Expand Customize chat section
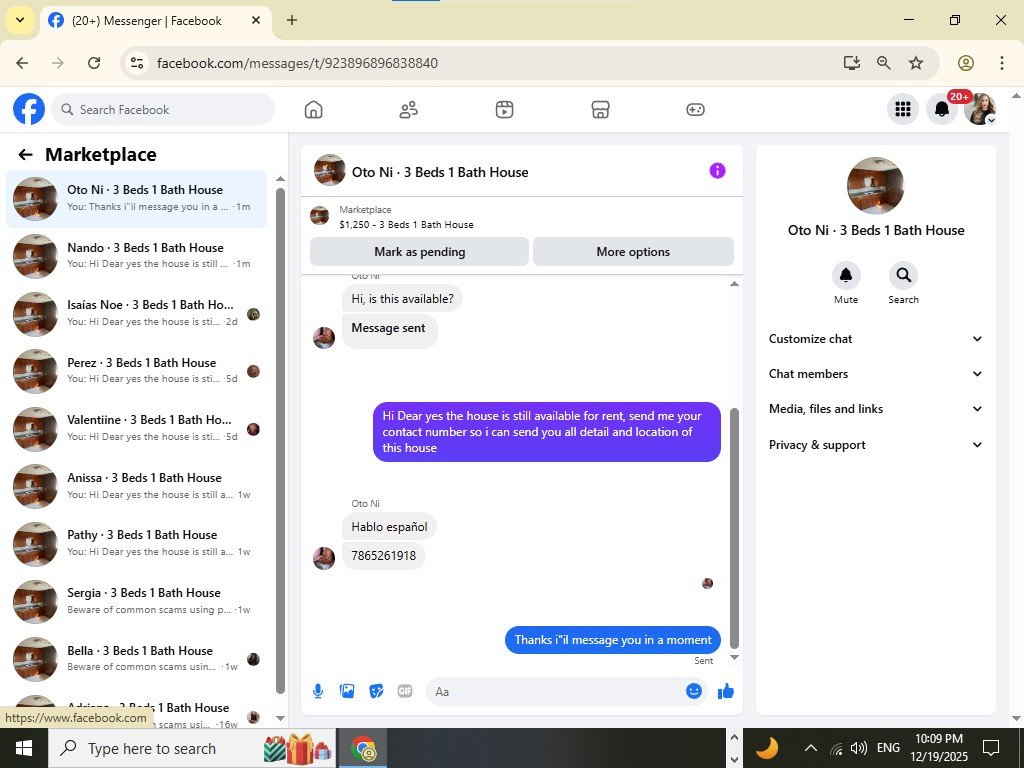The width and height of the screenshot is (1024, 768). (875, 339)
